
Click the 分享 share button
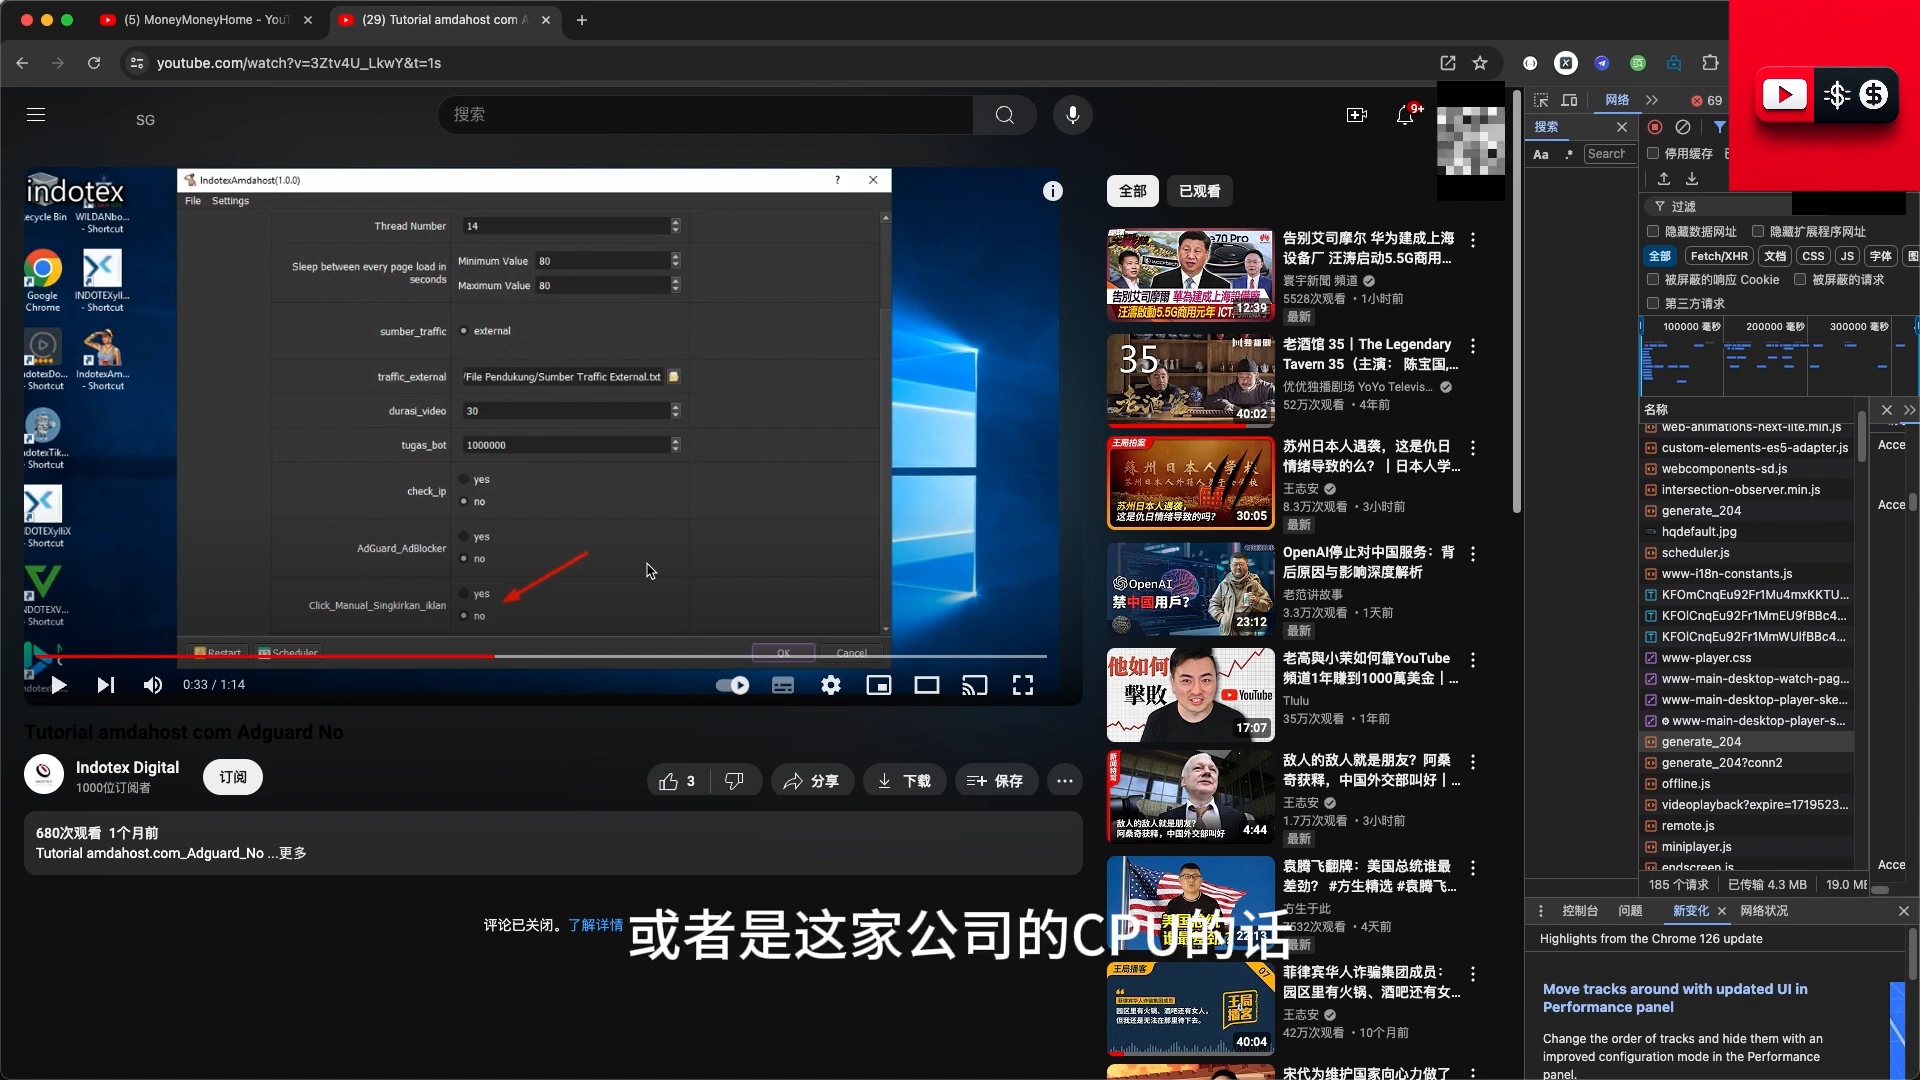pos(811,781)
